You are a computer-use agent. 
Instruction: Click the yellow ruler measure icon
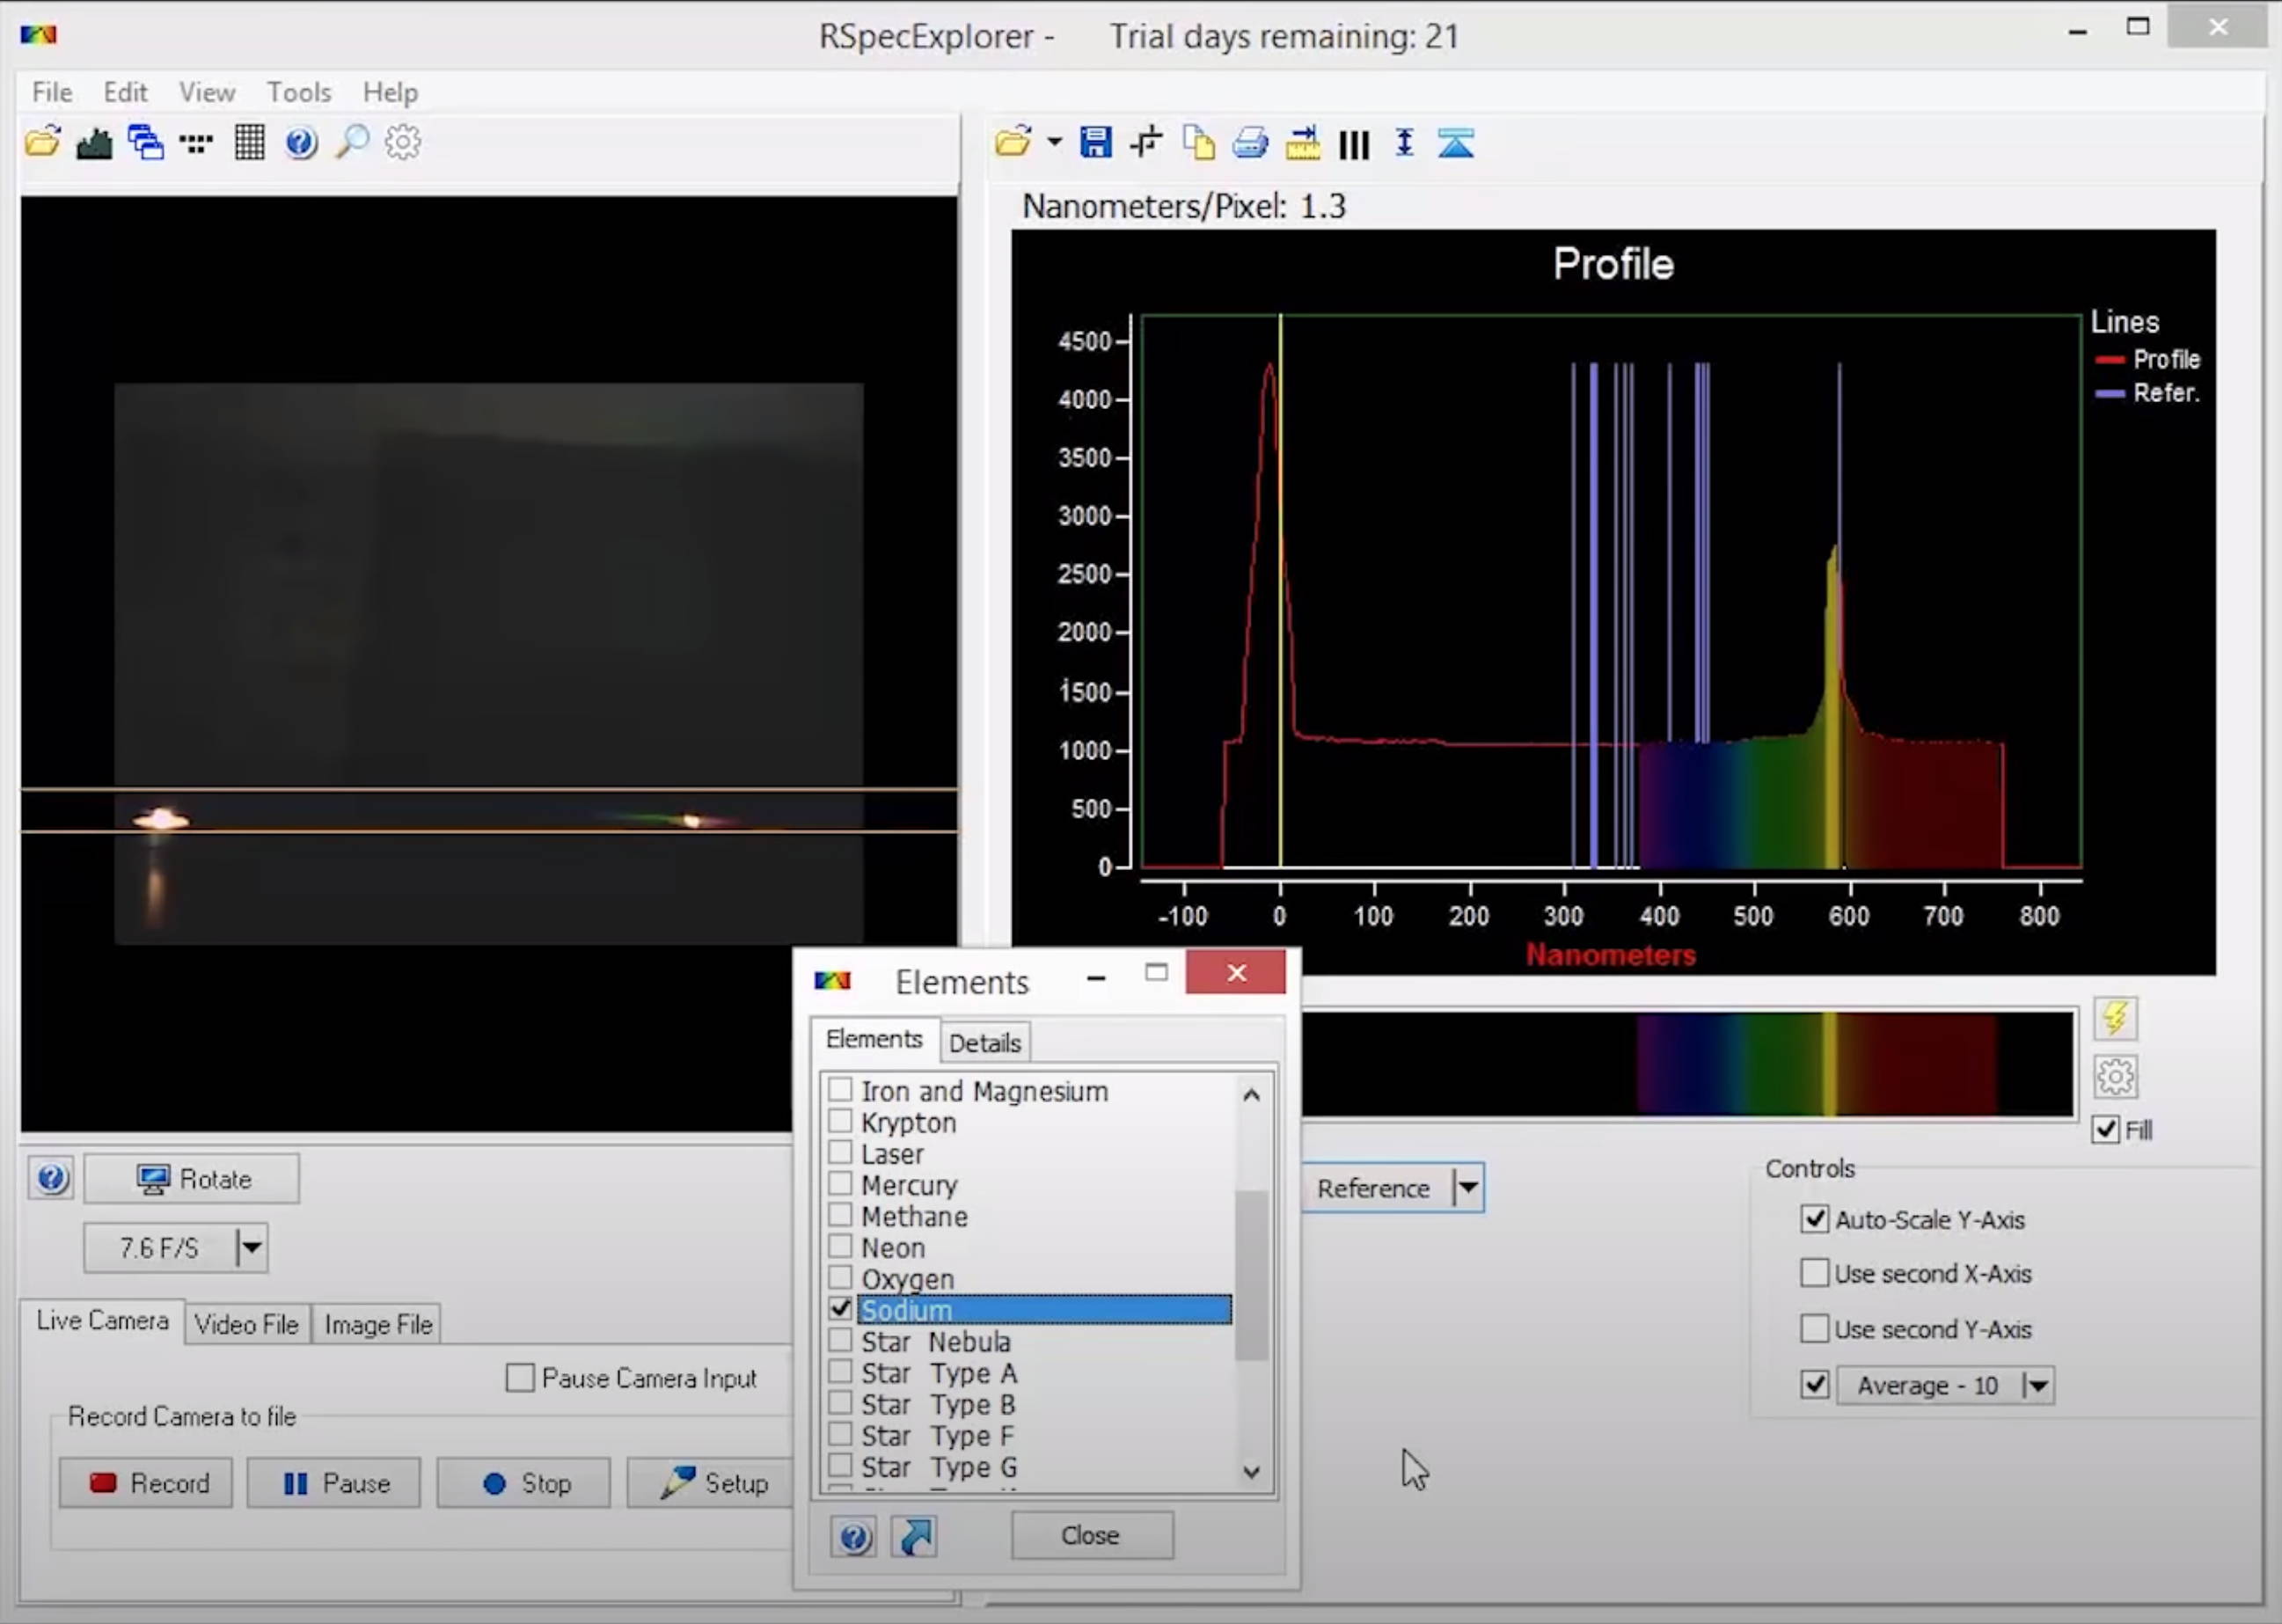tap(1302, 143)
